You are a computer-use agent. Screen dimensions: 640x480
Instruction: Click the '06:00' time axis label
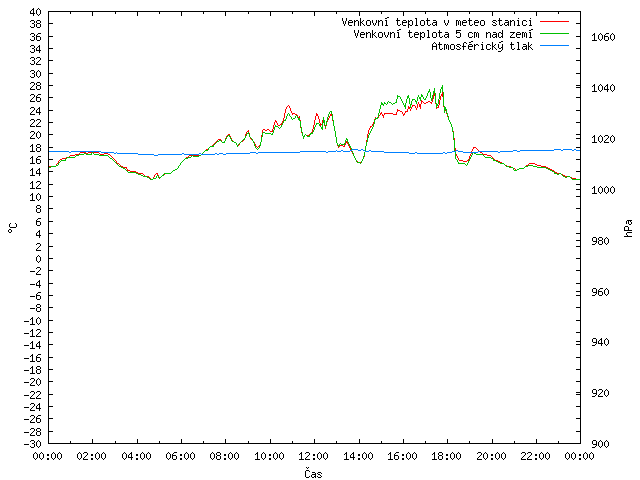181,456
